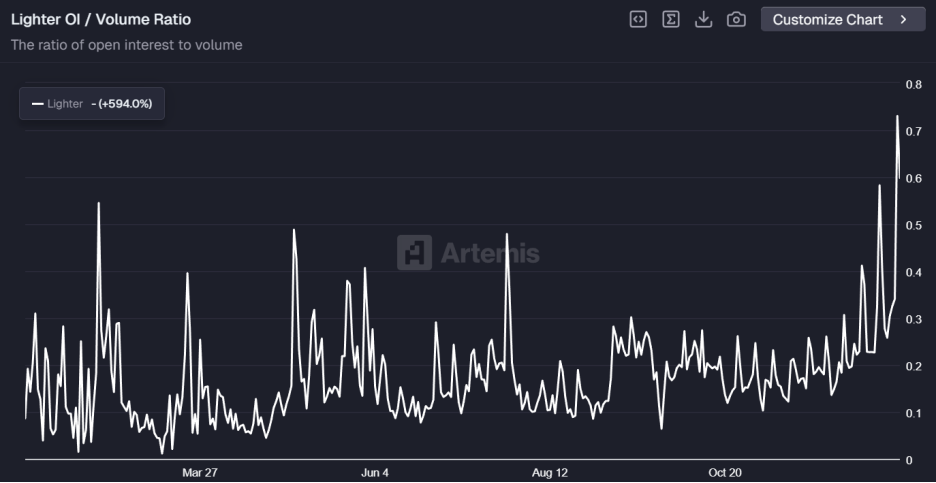Click the 0 y-axis baseline label
Image resolution: width=936 pixels, height=483 pixels.
click(x=908, y=460)
